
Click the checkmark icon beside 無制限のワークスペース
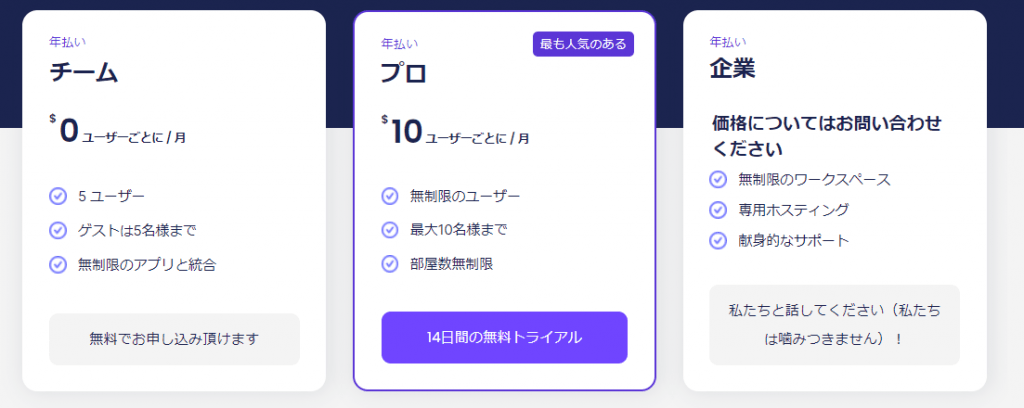(718, 179)
